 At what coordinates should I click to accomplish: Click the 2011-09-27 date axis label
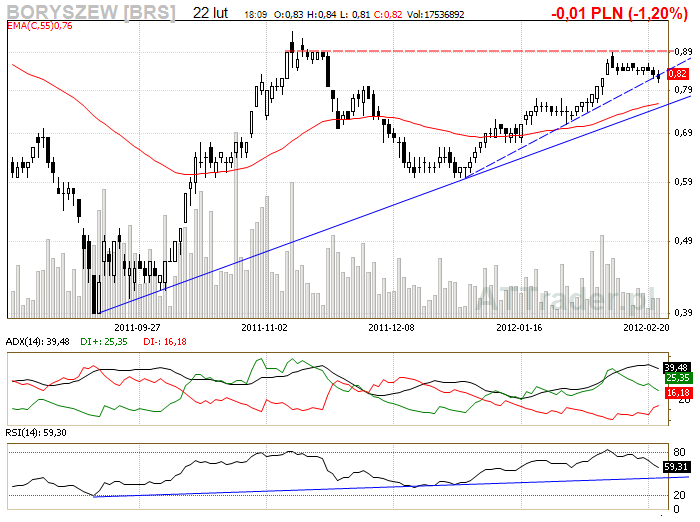coord(137,328)
